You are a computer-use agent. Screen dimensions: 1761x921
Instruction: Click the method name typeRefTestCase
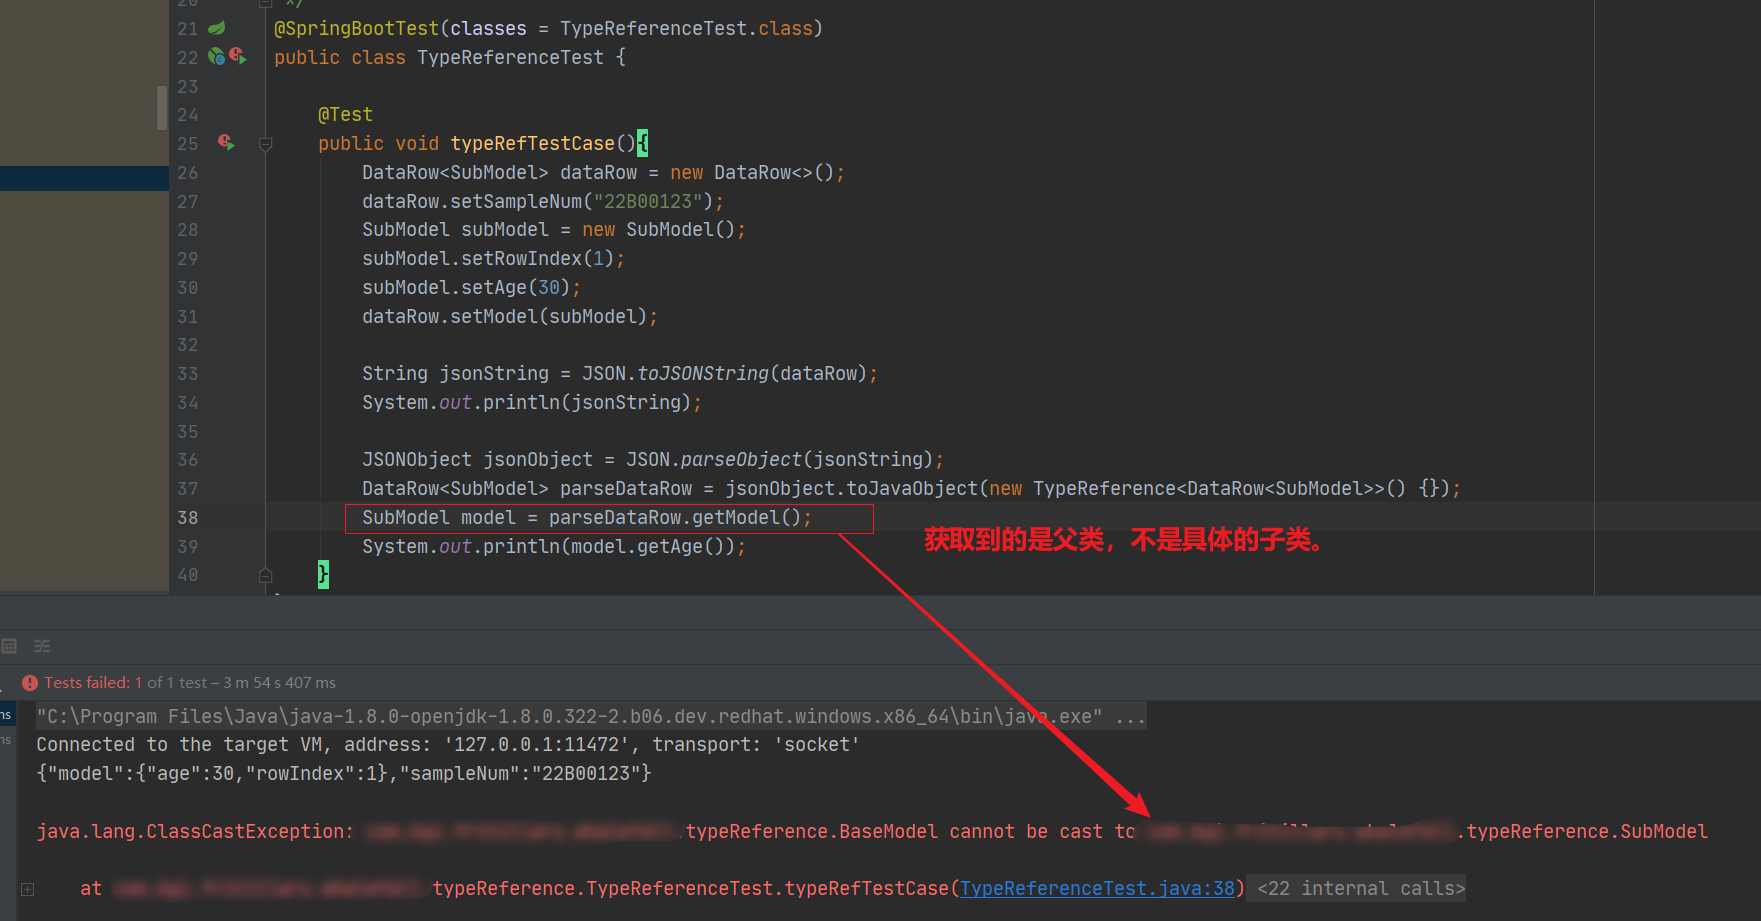532,144
